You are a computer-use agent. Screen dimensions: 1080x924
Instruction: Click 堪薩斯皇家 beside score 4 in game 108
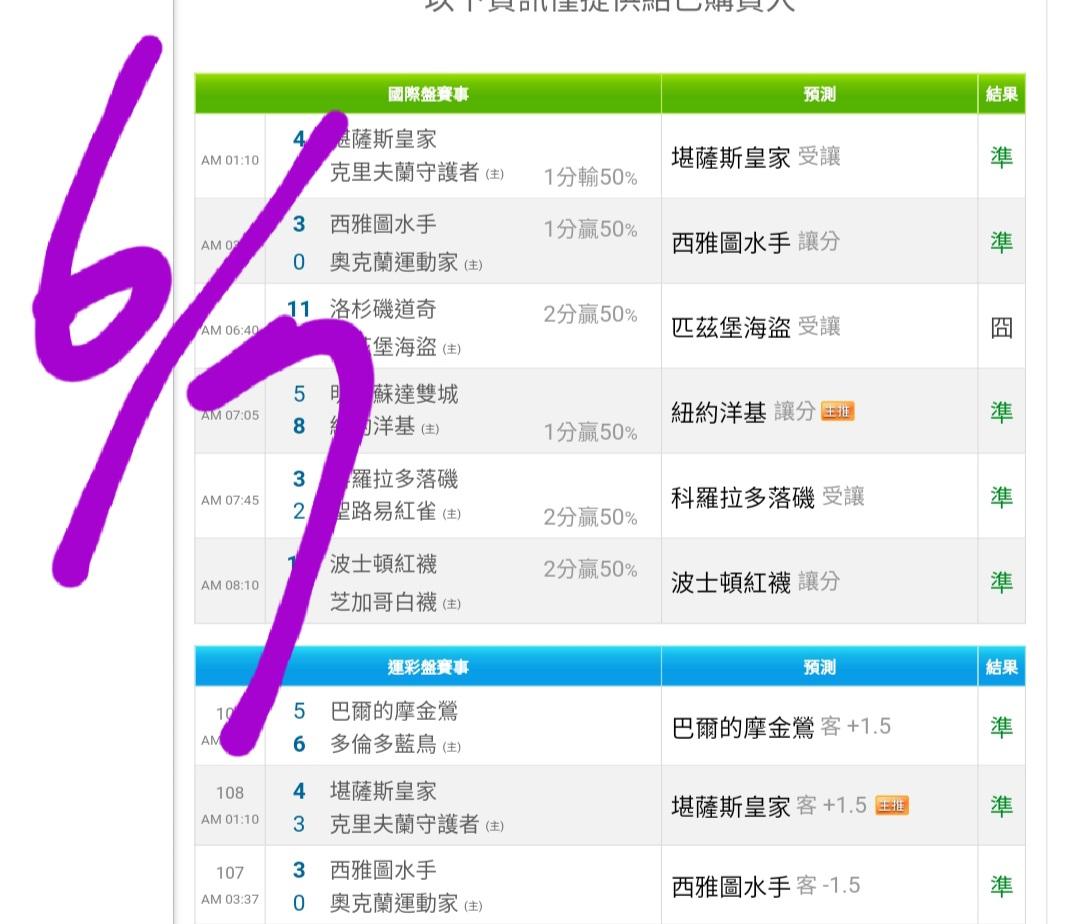tap(383, 790)
